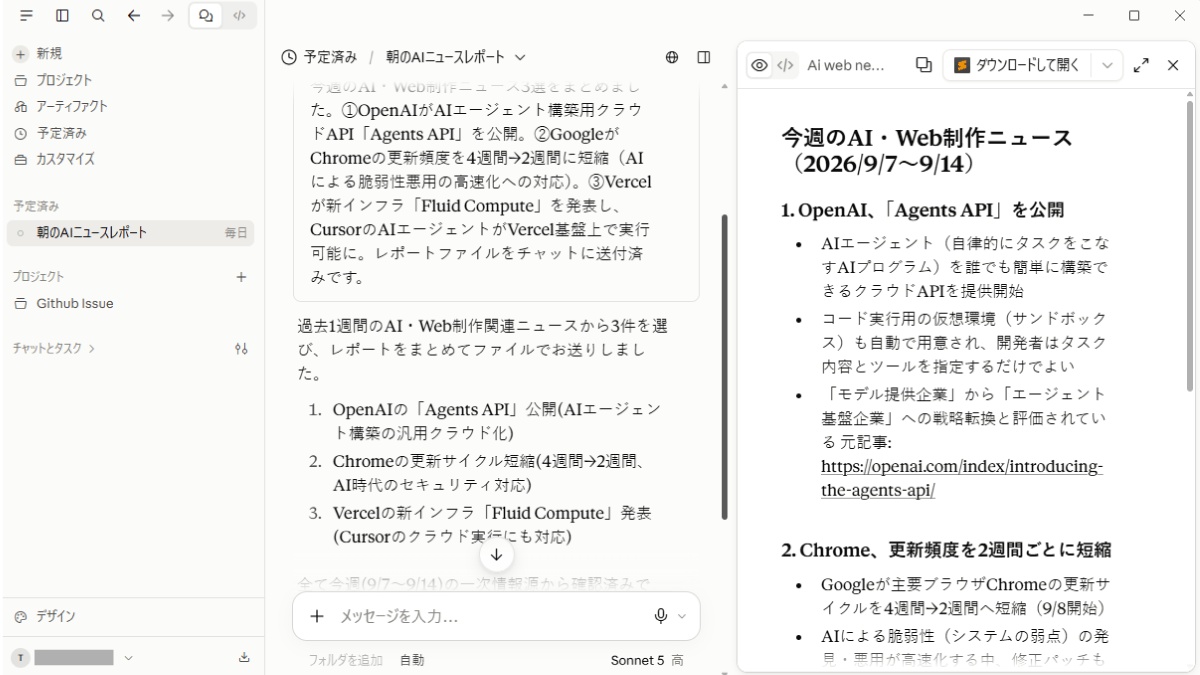The image size is (1200, 675).
Task: Open the user account dropdown
Action: coord(72,657)
